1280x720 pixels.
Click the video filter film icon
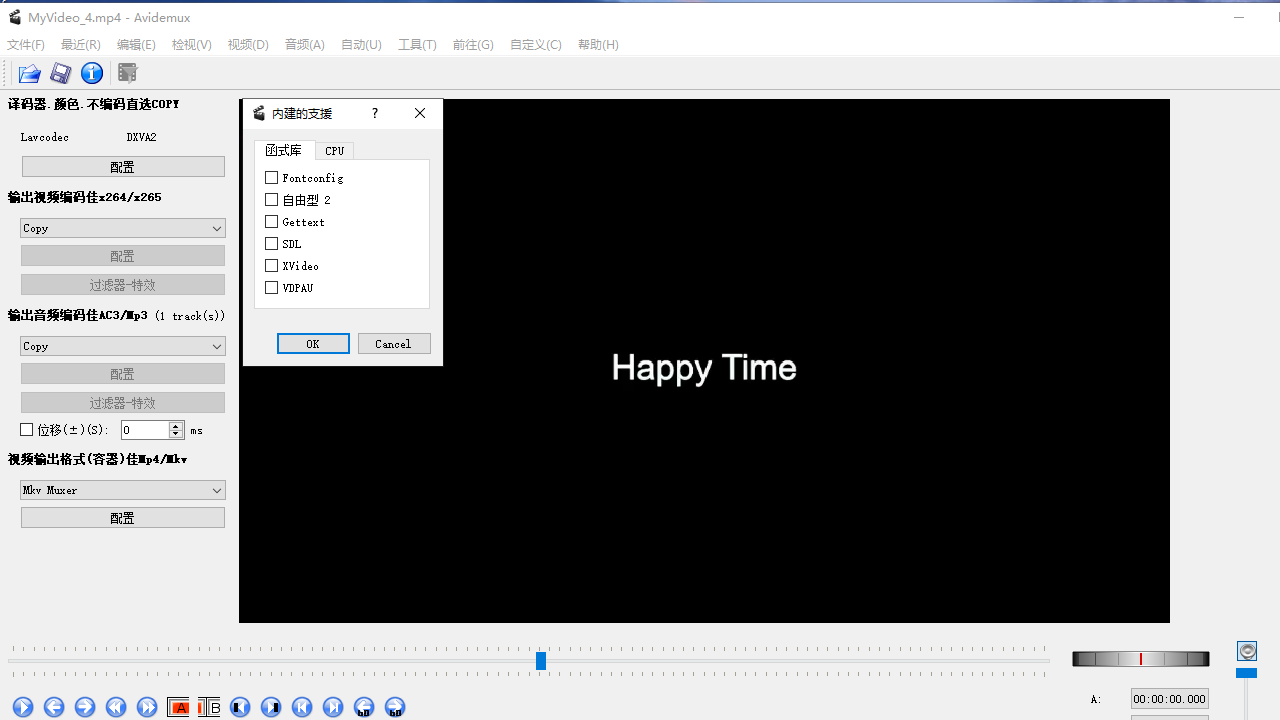(x=127, y=73)
